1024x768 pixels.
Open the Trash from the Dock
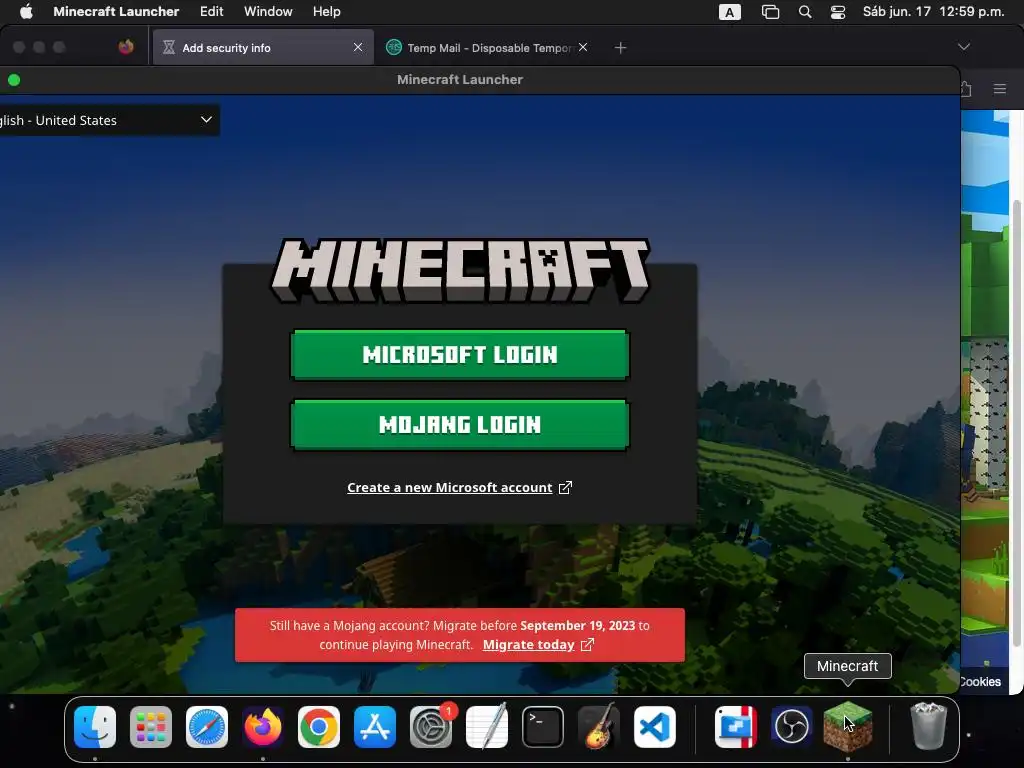928,727
